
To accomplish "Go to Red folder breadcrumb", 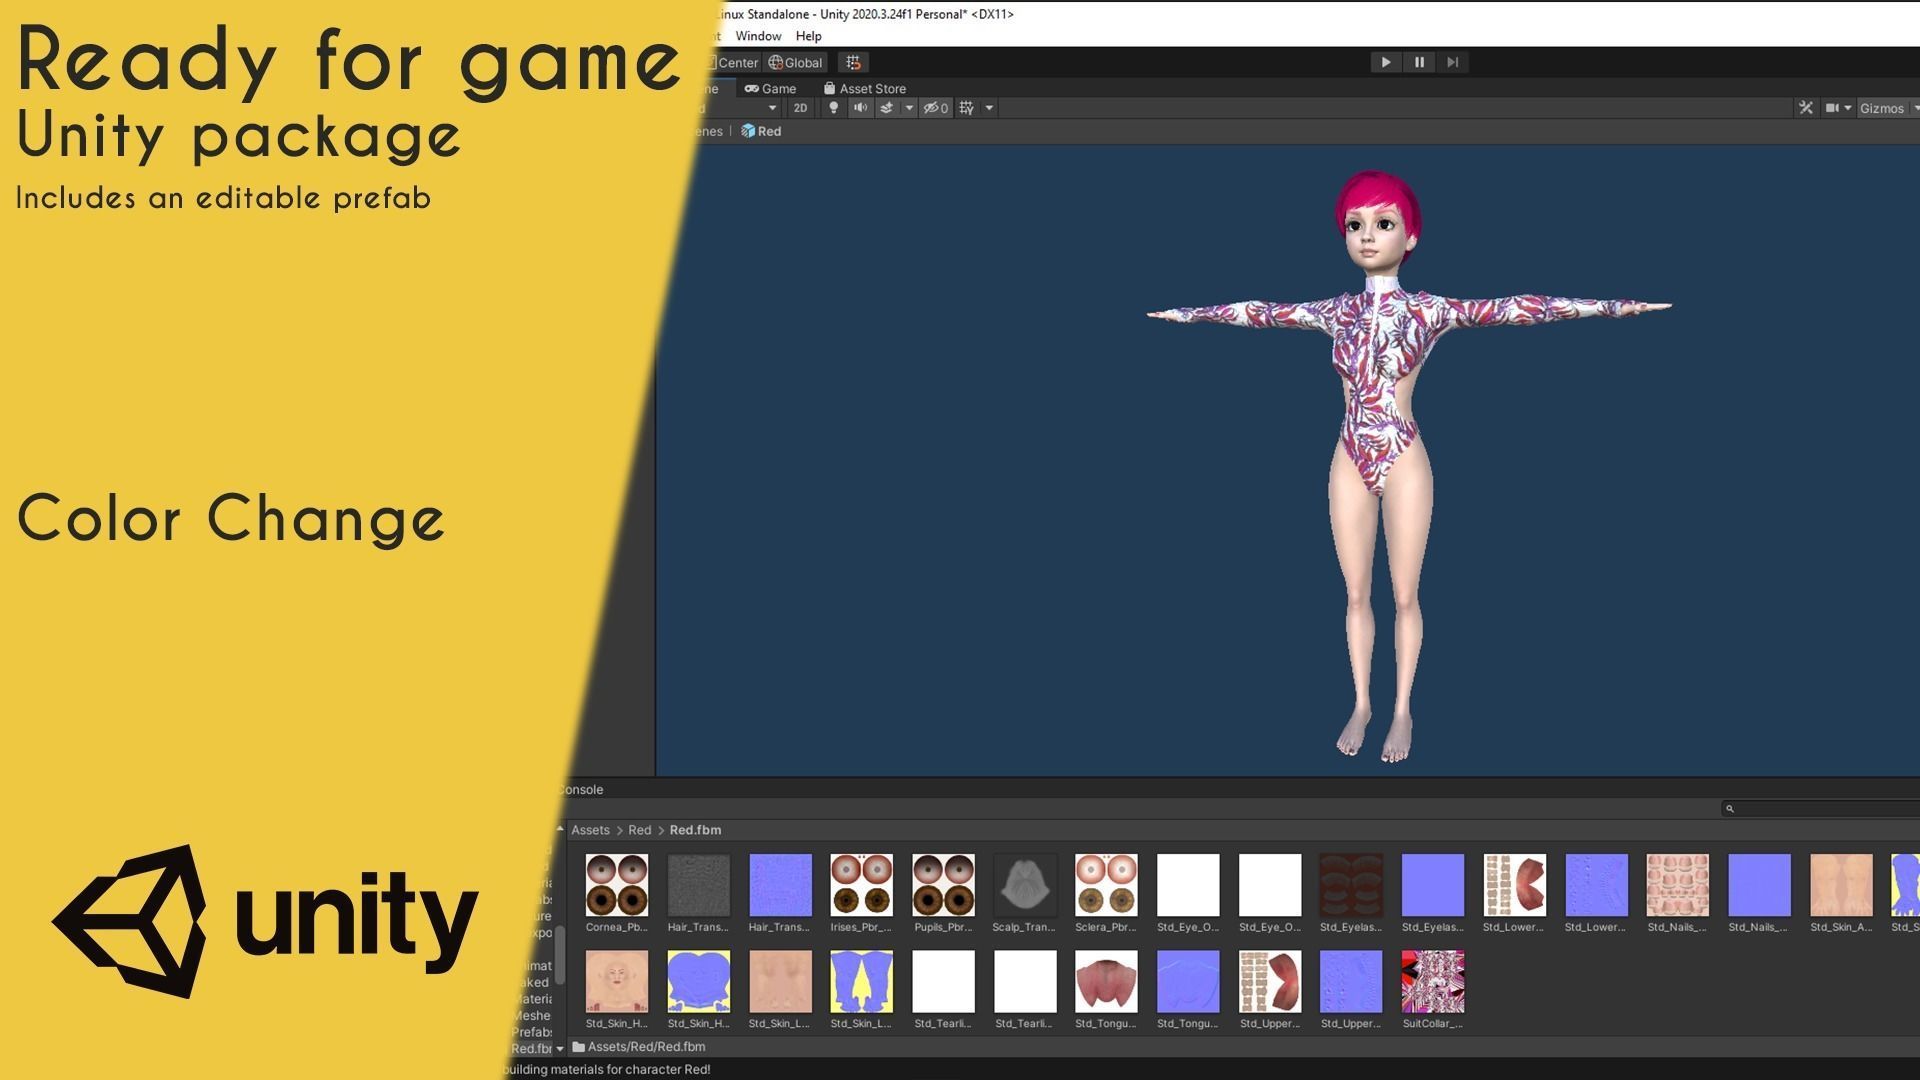I will tap(639, 830).
